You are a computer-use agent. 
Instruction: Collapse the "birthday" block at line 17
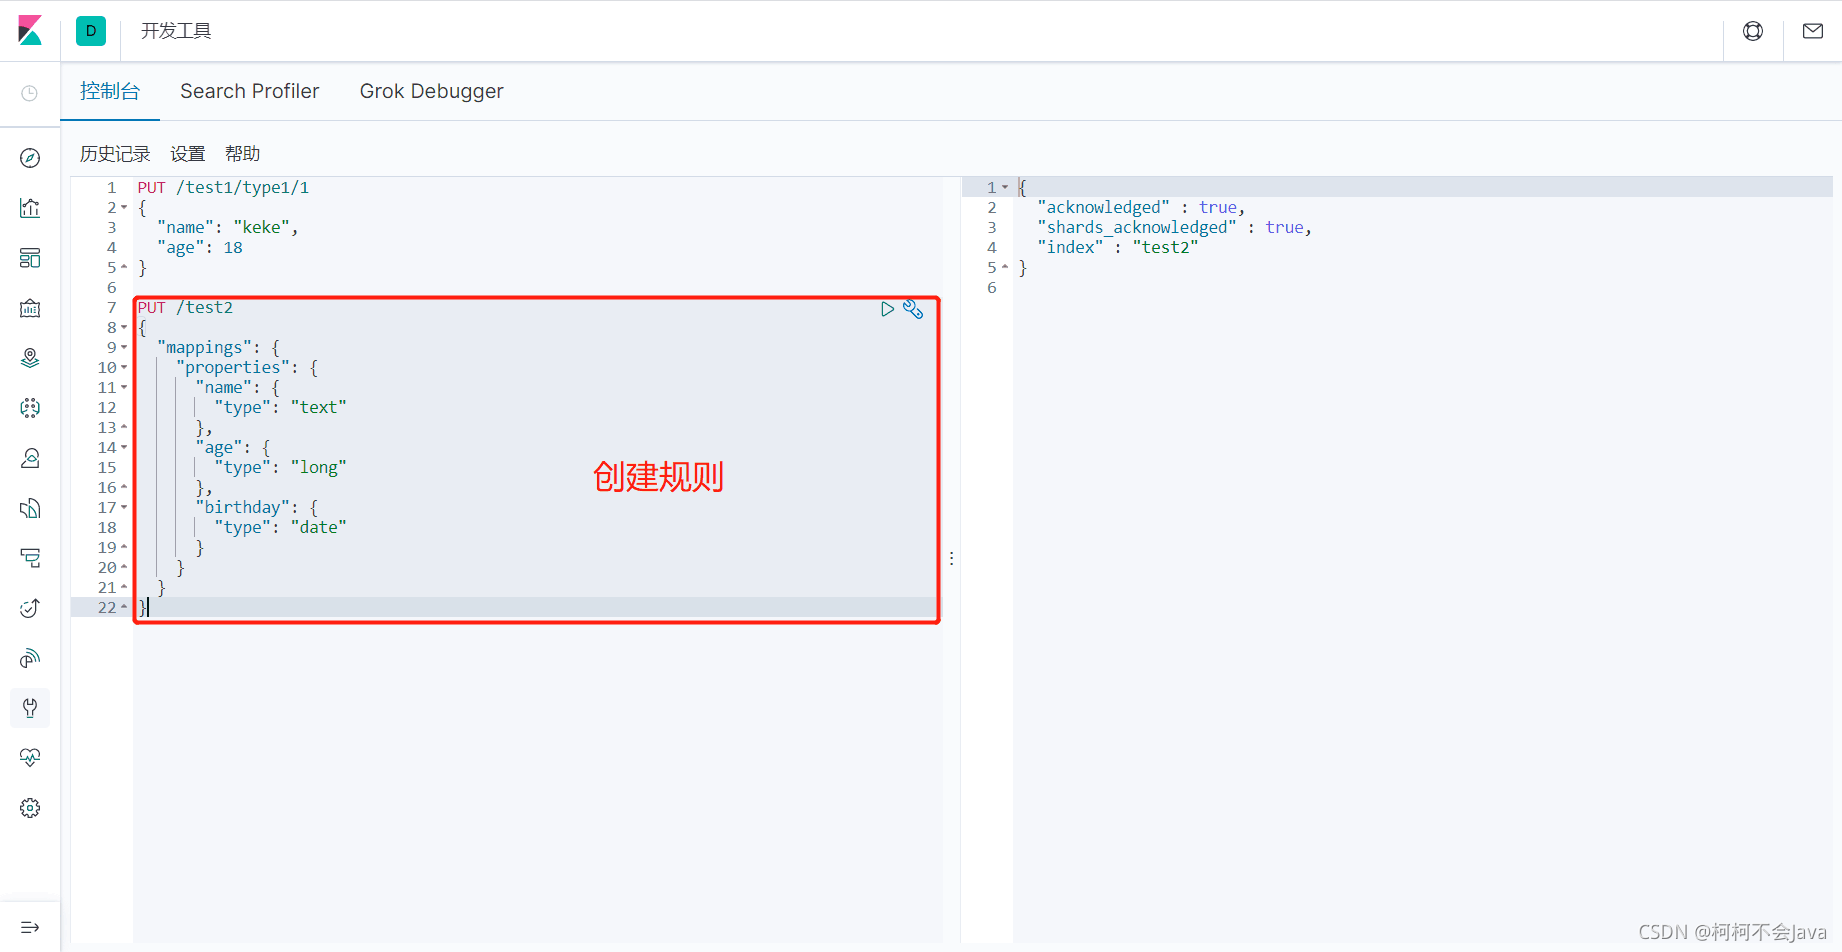(124, 508)
